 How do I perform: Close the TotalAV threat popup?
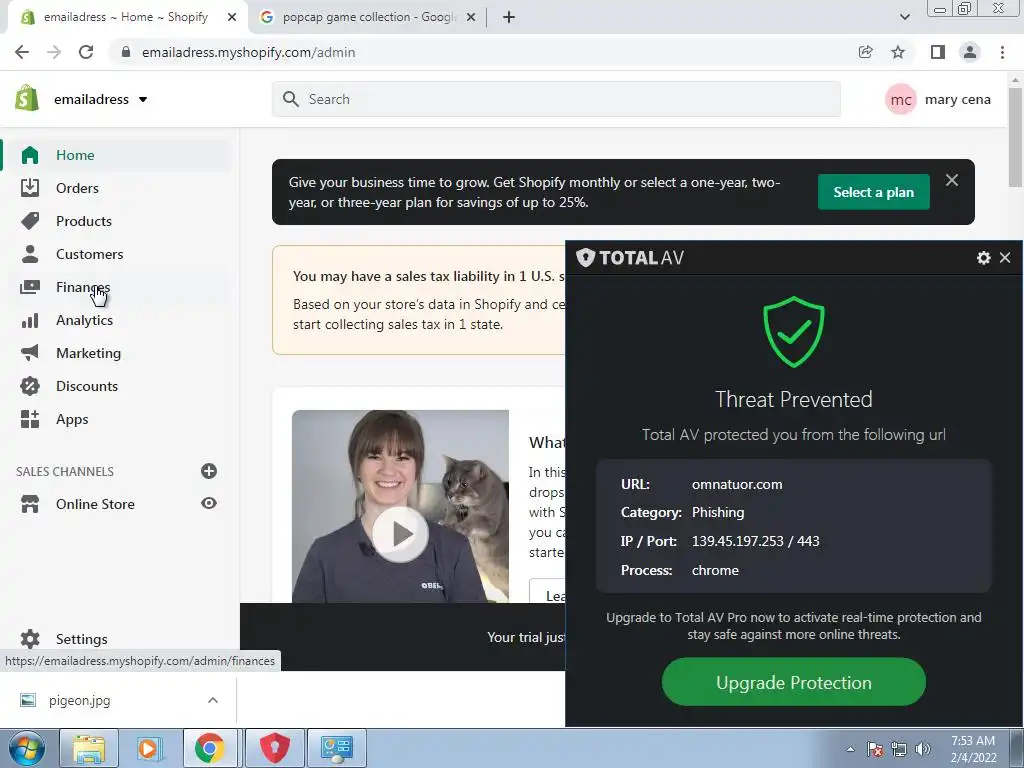click(1005, 258)
